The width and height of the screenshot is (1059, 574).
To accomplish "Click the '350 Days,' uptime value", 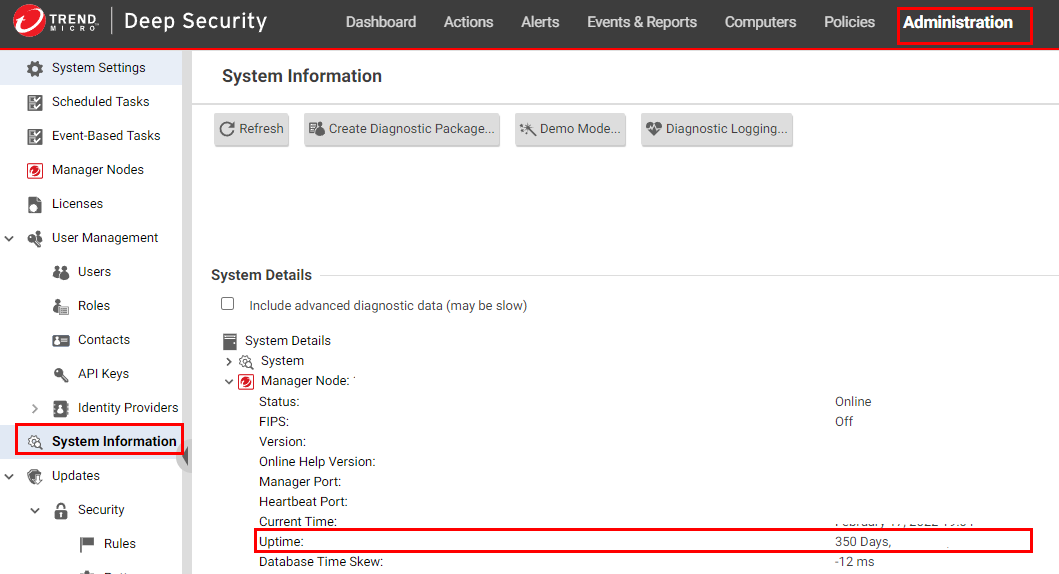I will tap(863, 542).
